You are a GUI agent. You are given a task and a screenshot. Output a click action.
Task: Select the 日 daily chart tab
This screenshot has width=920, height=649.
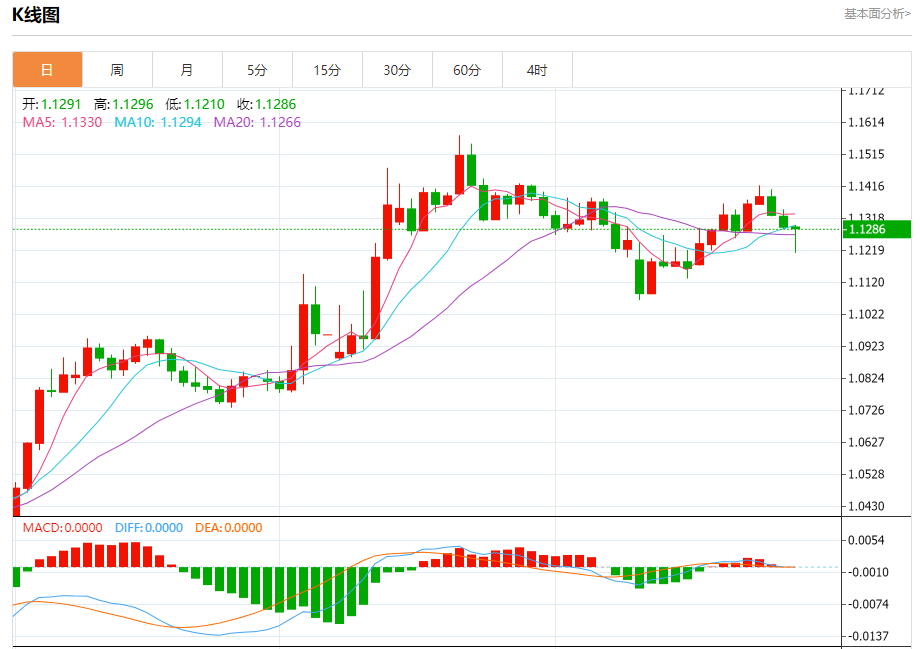coord(48,70)
